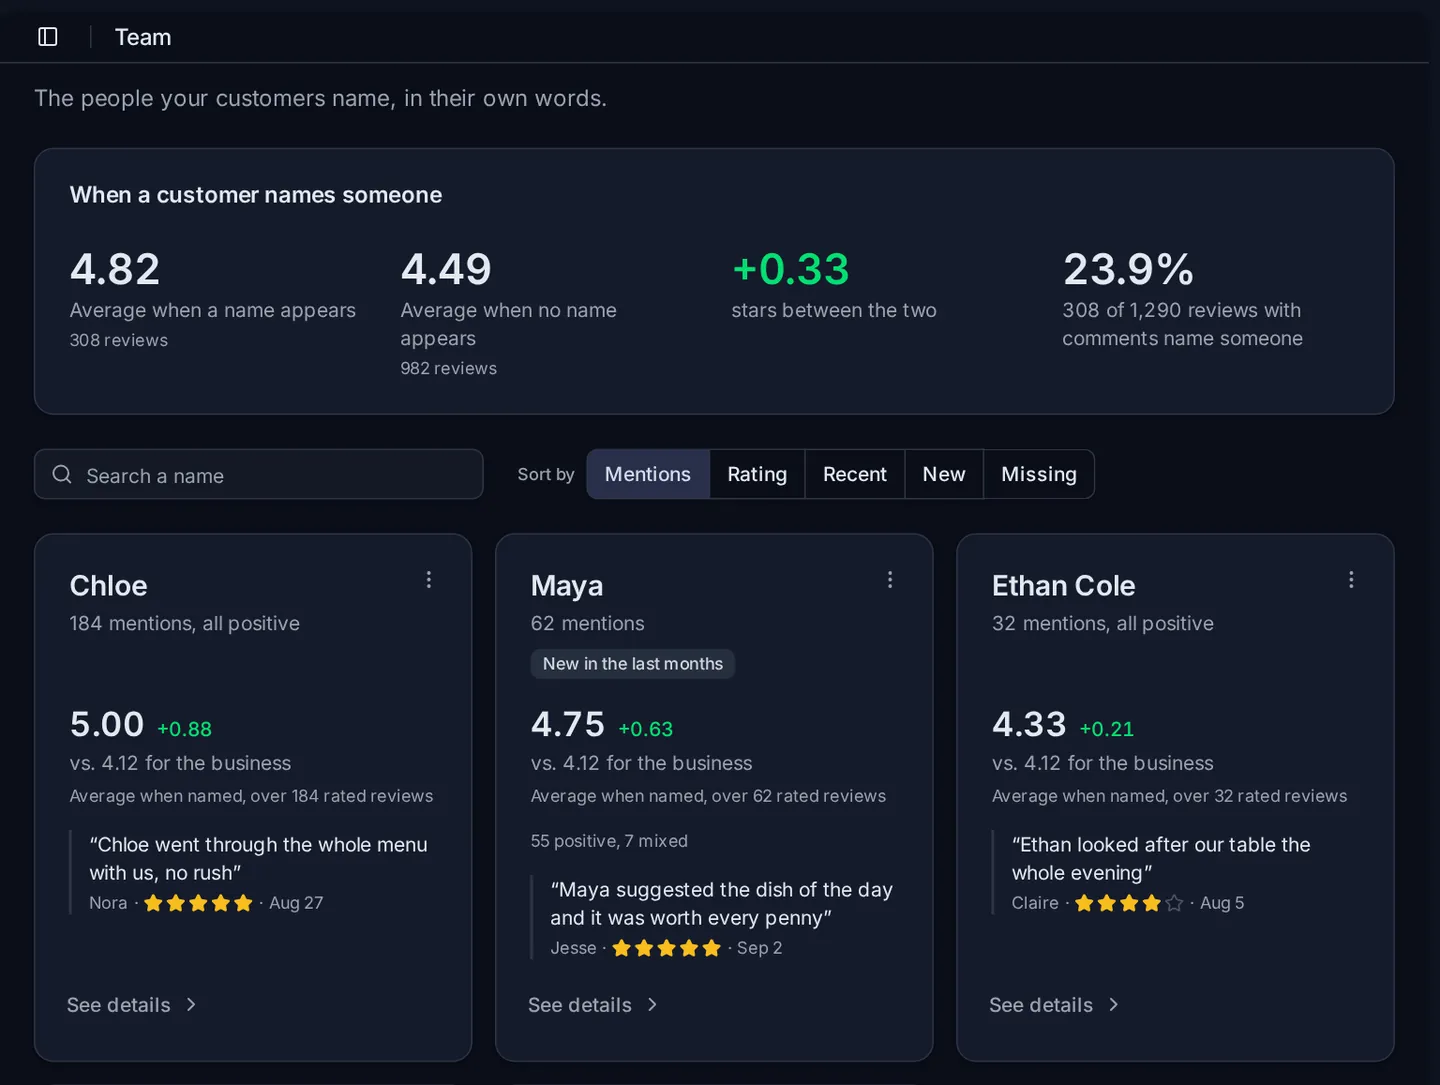
Task: Click '982 reviews' count
Action: point(449,368)
